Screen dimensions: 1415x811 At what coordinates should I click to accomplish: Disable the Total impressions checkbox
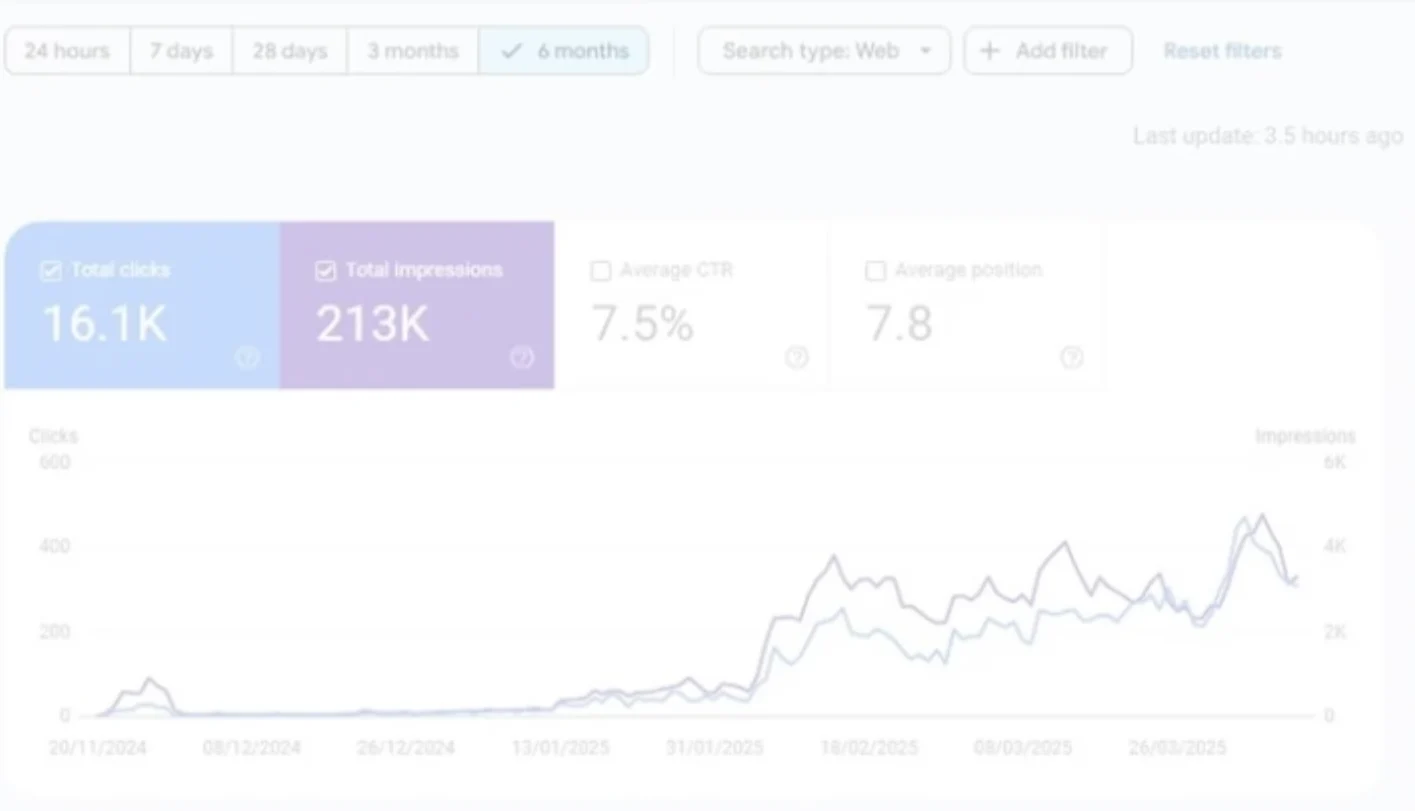coord(325,270)
